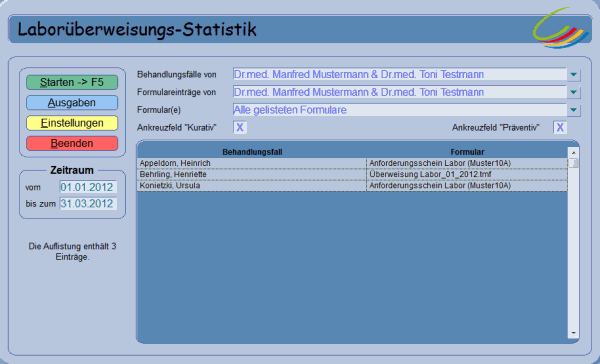Open Einstellungen settings button

[72, 123]
